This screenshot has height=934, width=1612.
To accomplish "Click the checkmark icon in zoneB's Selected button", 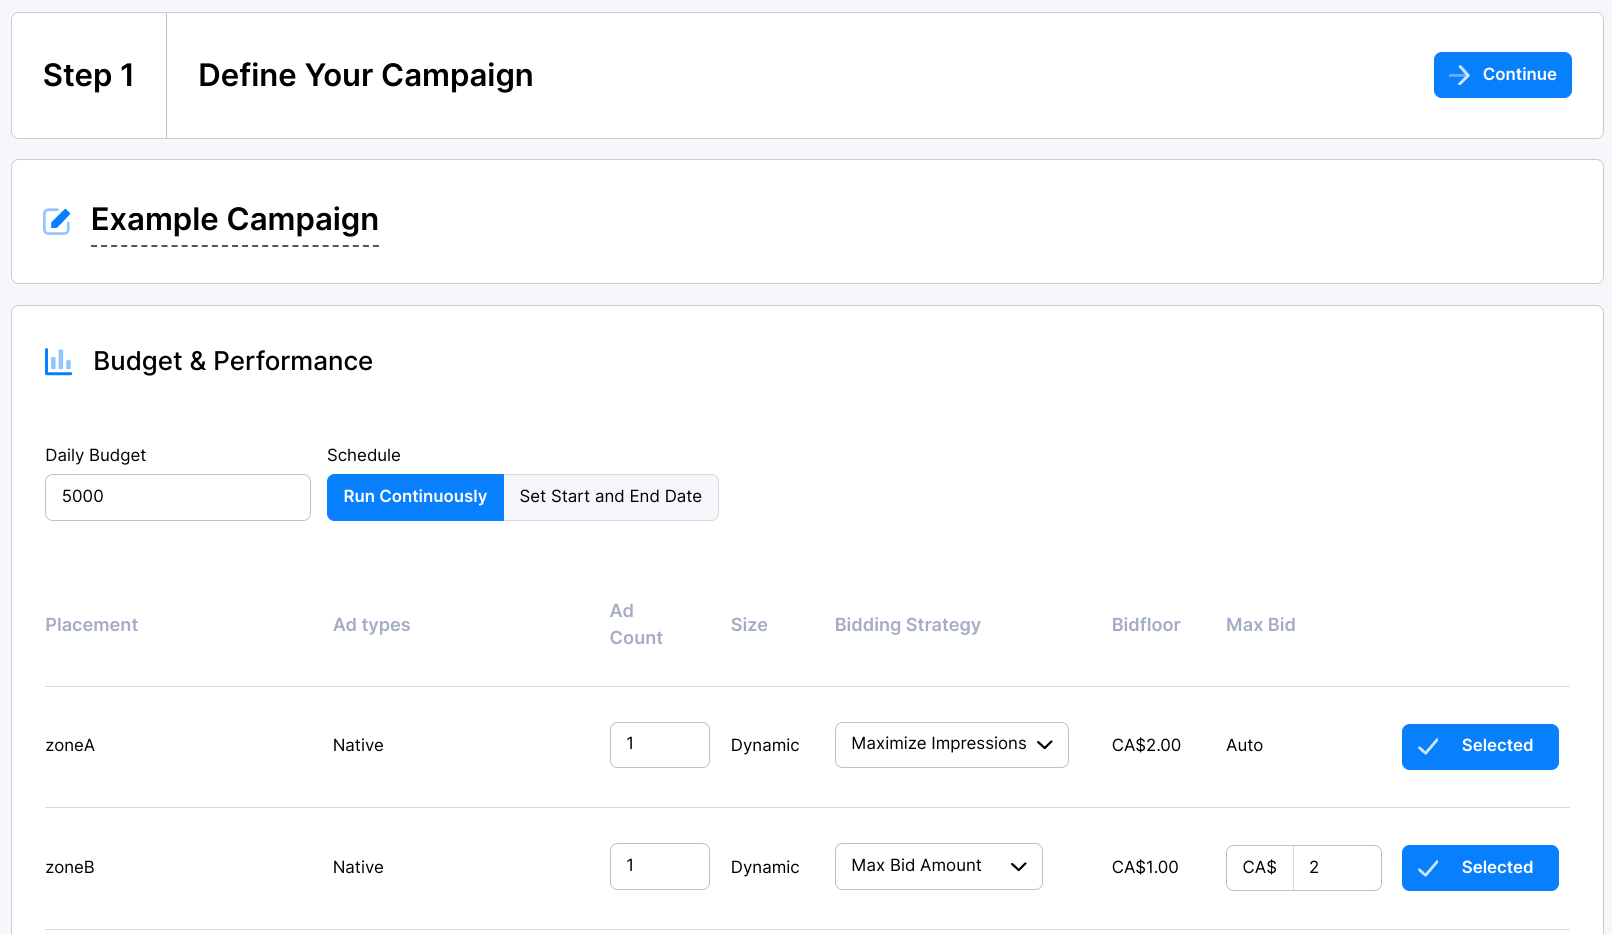I will (1428, 868).
